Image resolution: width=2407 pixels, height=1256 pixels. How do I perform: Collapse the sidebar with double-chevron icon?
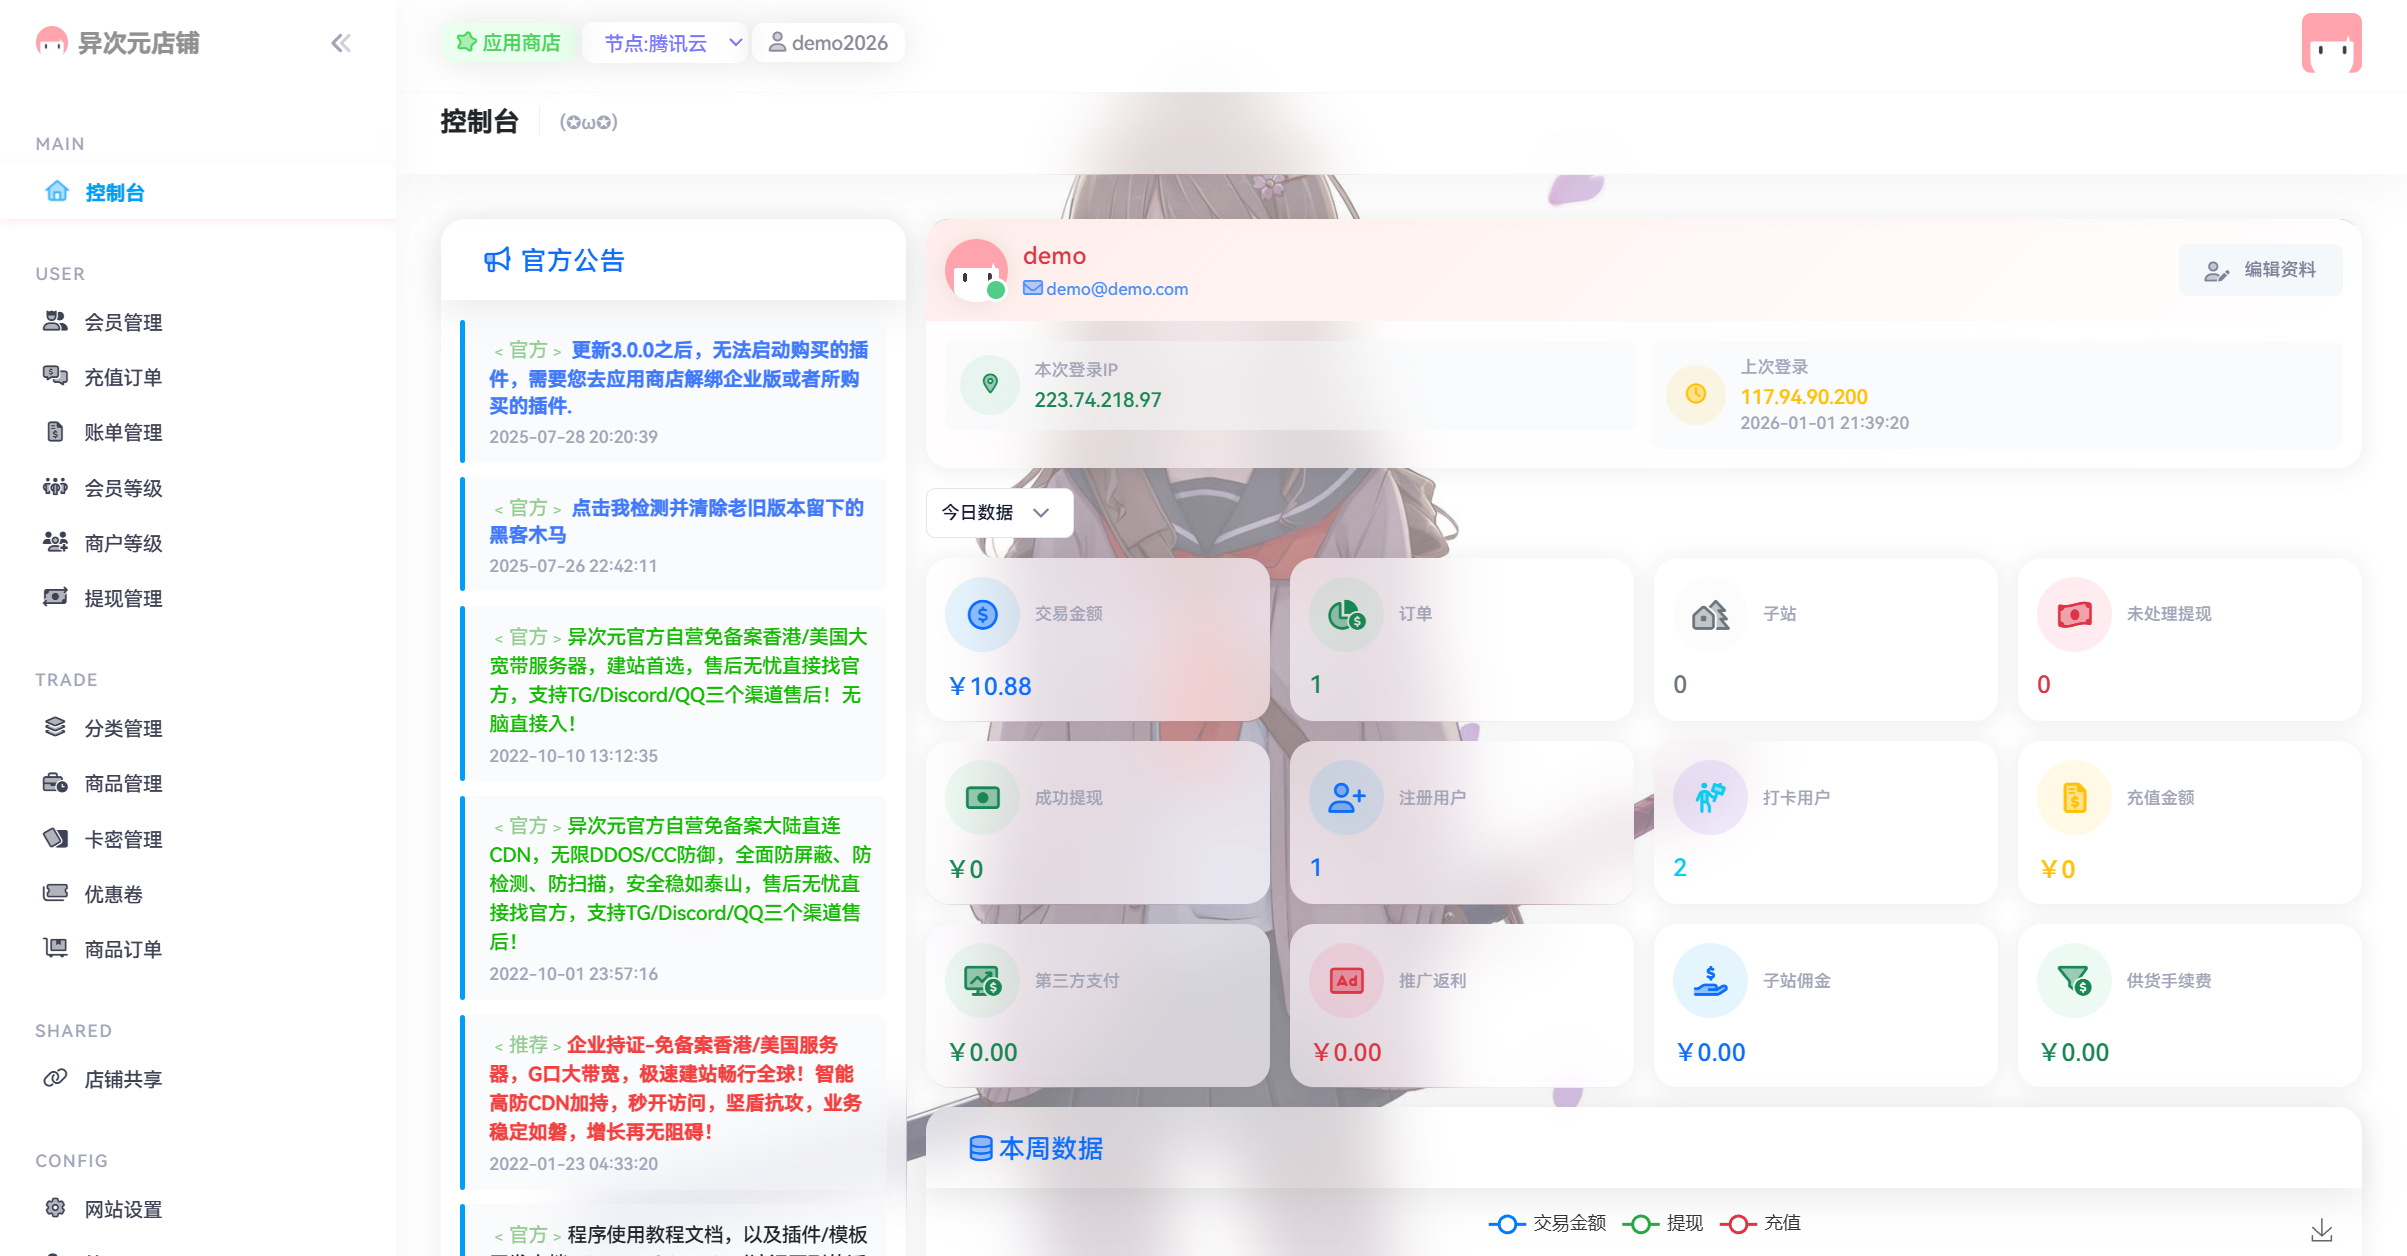pos(341,43)
